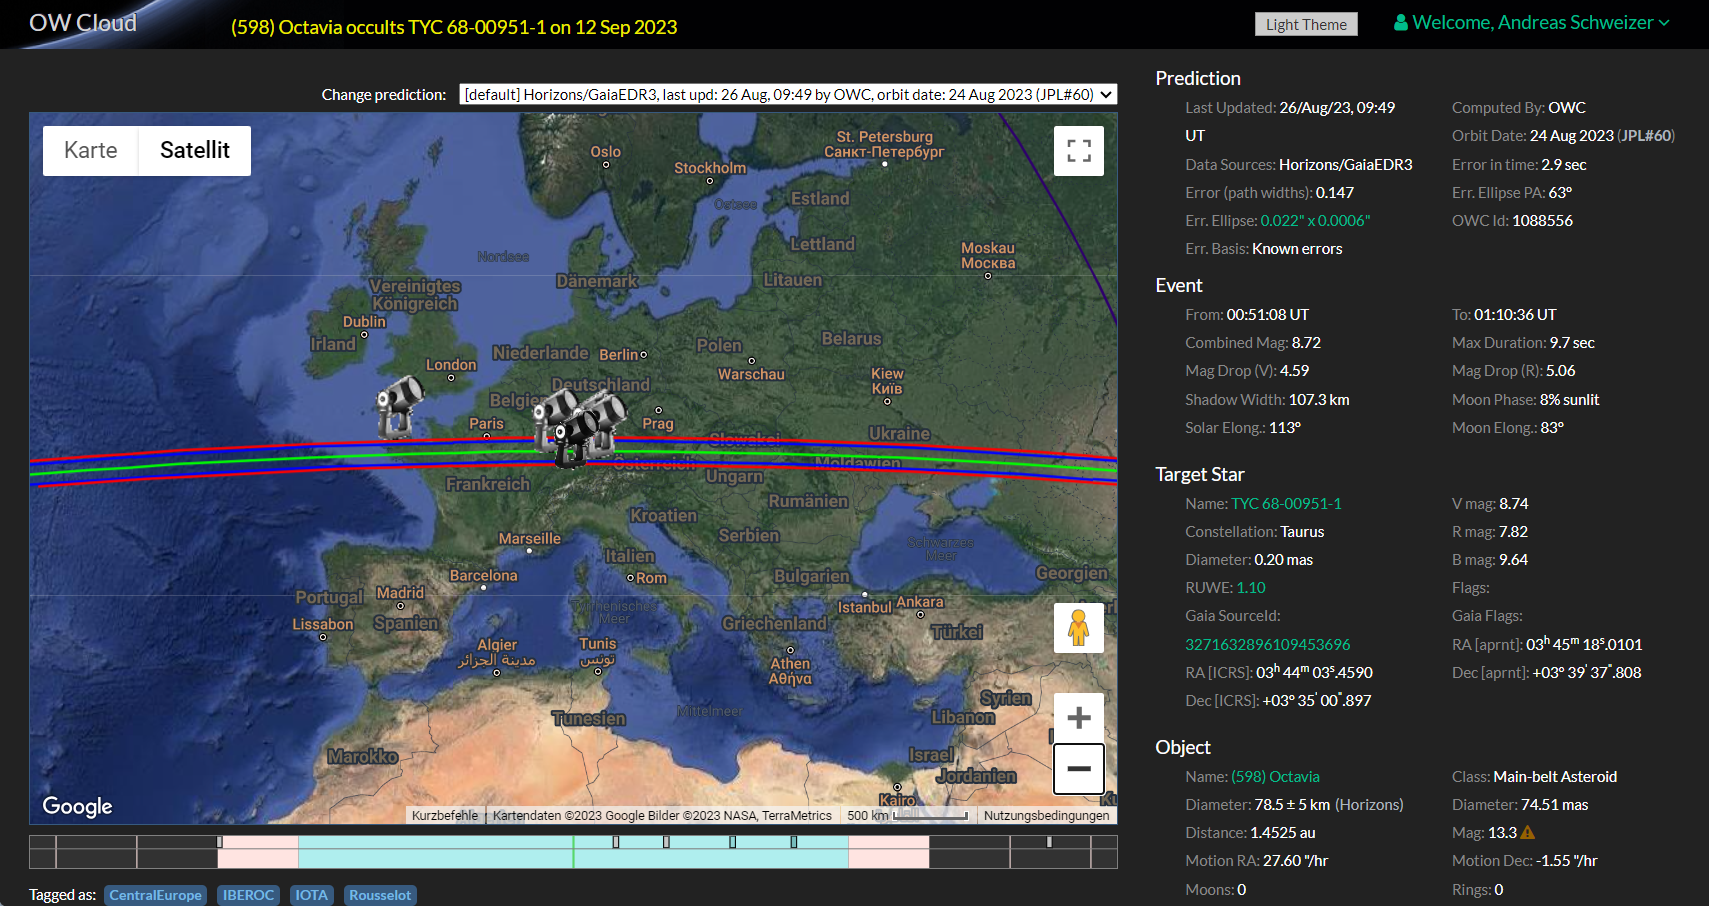Click the green center line on the timeline bar

(x=573, y=852)
